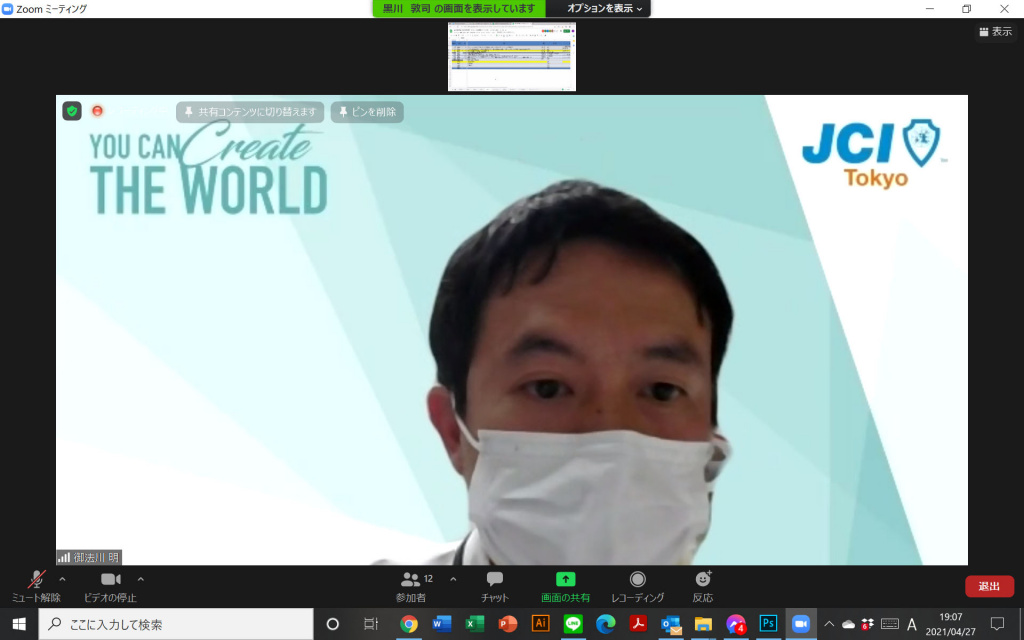Image resolution: width=1024 pixels, height=640 pixels.
Task: Click the shared screen thumbnail
Action: click(x=511, y=57)
